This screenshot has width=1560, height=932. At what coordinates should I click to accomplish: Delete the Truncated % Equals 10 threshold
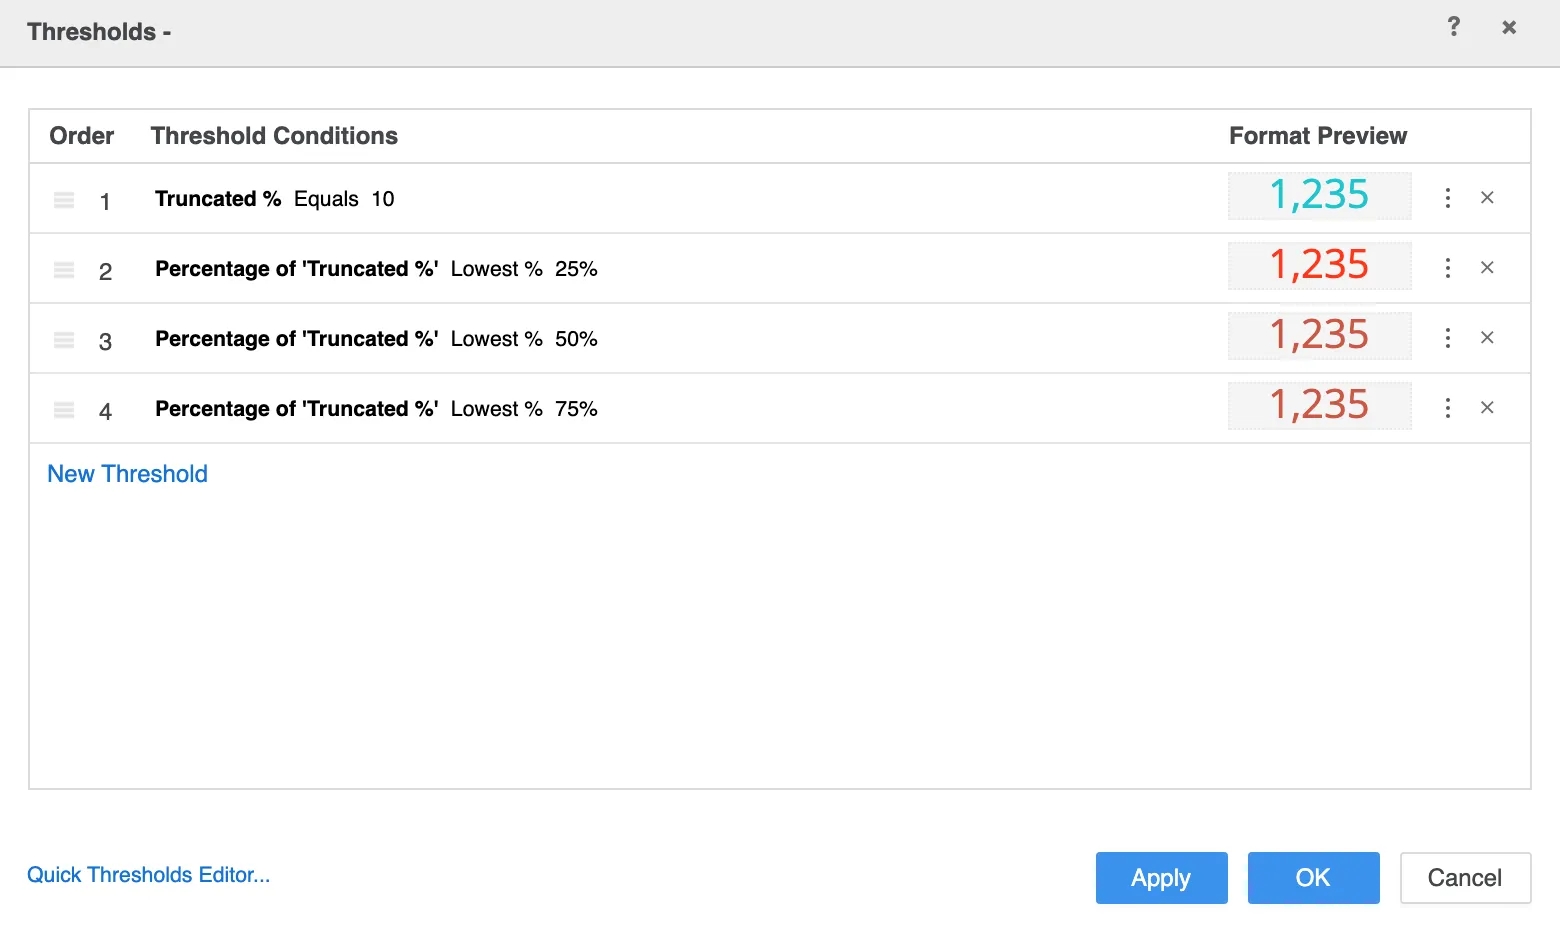(x=1487, y=198)
